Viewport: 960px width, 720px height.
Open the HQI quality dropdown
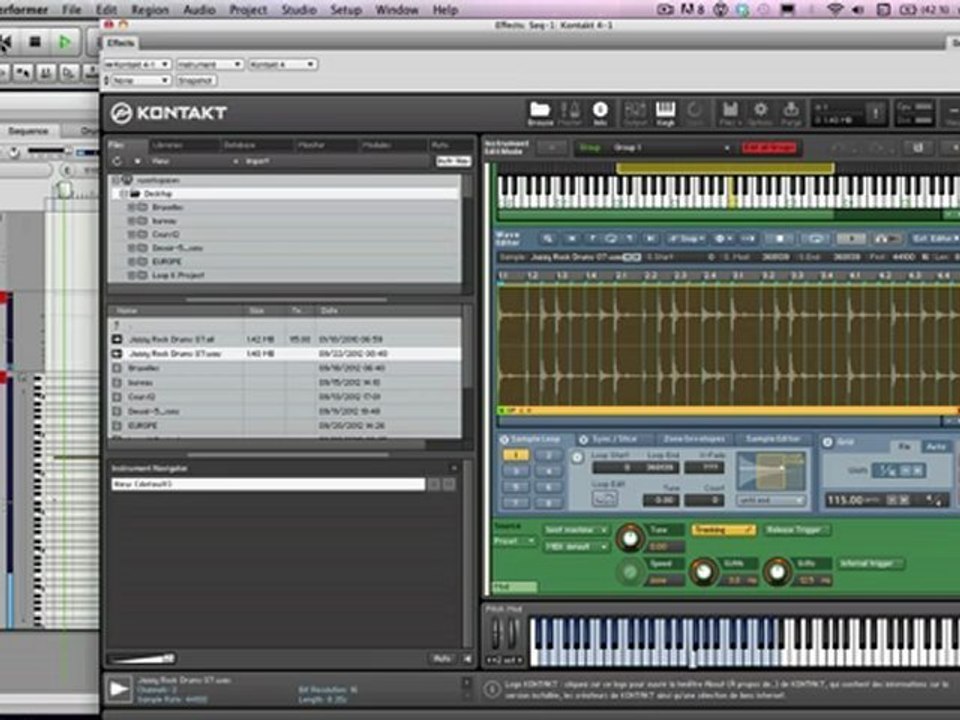point(576,546)
